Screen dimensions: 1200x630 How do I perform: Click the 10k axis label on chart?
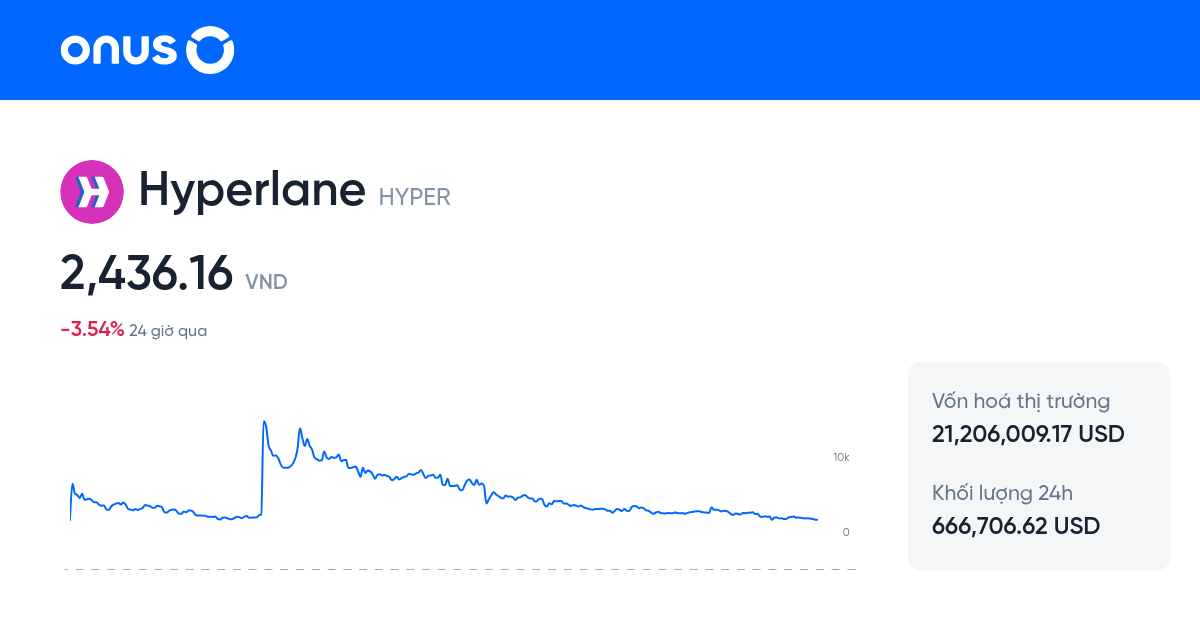click(x=840, y=457)
